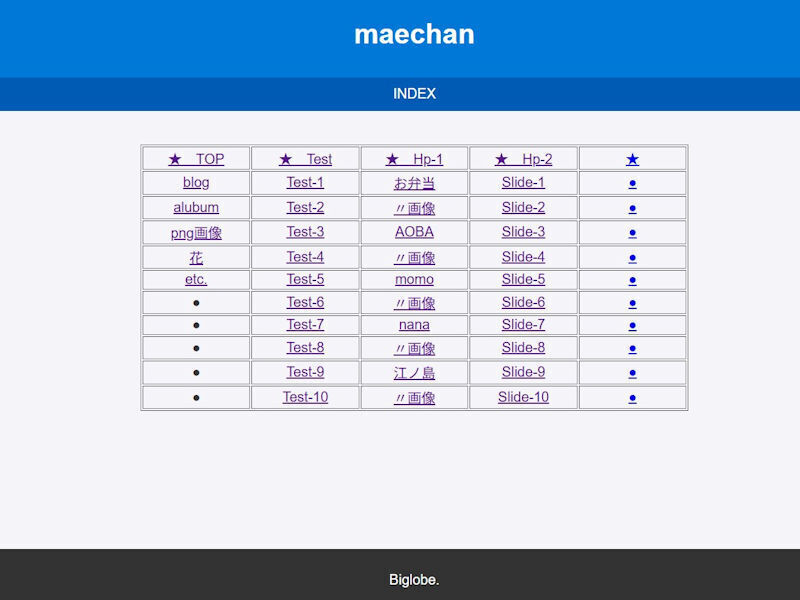800x600 pixels.
Task: Select the Slide-7 link
Action: (x=523, y=325)
